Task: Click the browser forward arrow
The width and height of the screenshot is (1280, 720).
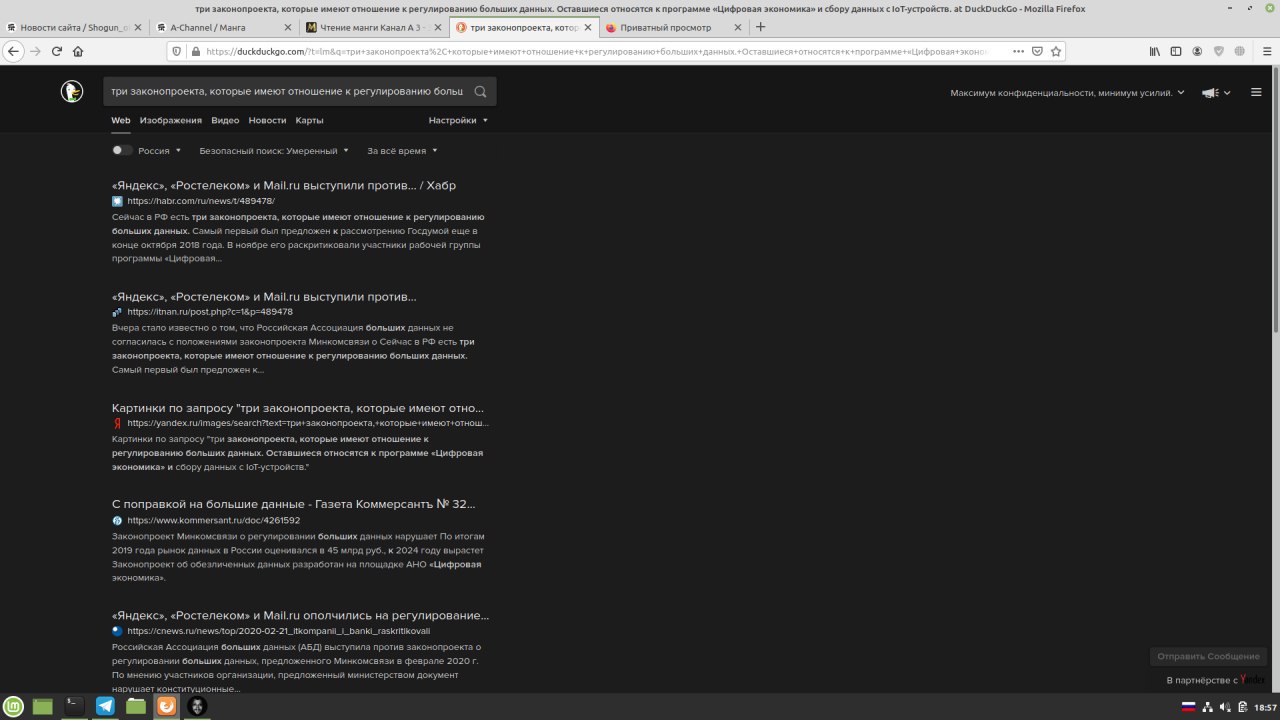Action: click(36, 51)
